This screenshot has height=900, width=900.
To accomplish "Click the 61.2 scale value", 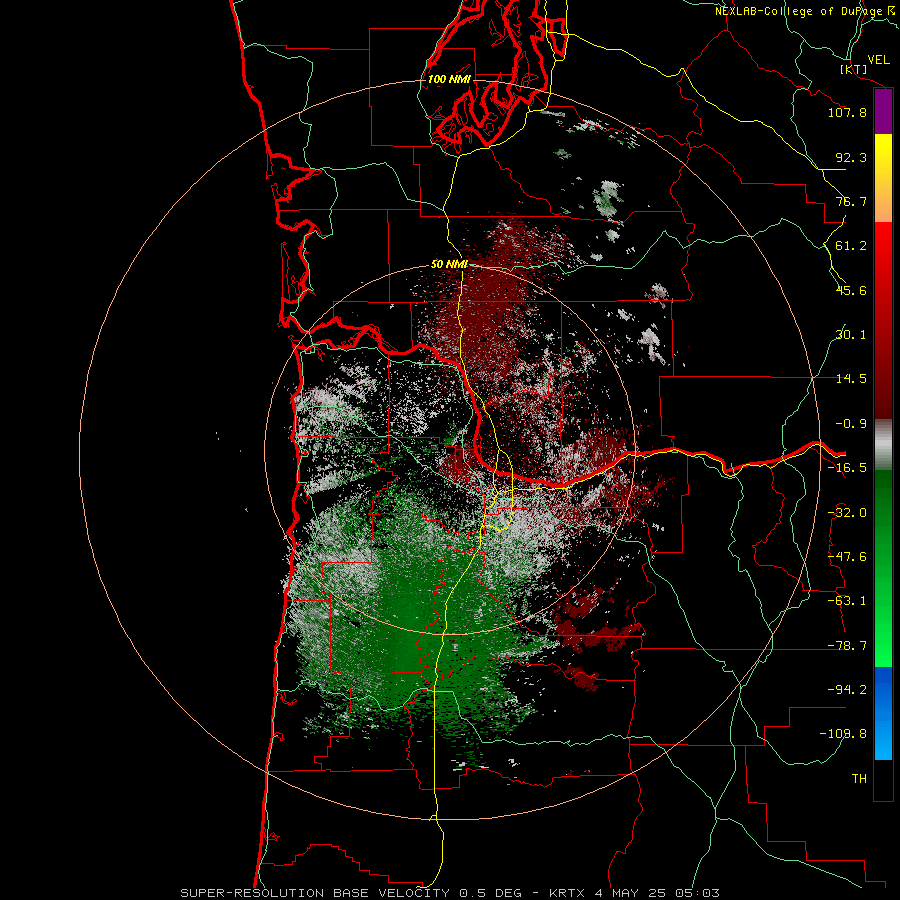I will (x=851, y=246).
